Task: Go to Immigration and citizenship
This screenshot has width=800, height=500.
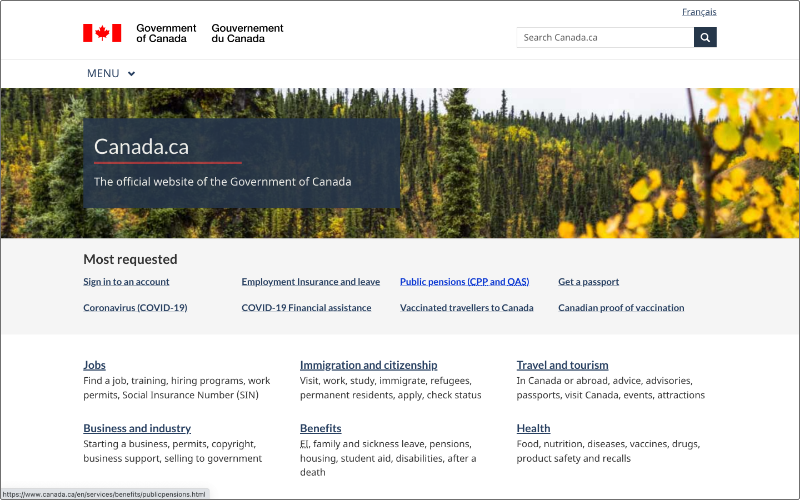Action: tap(368, 365)
